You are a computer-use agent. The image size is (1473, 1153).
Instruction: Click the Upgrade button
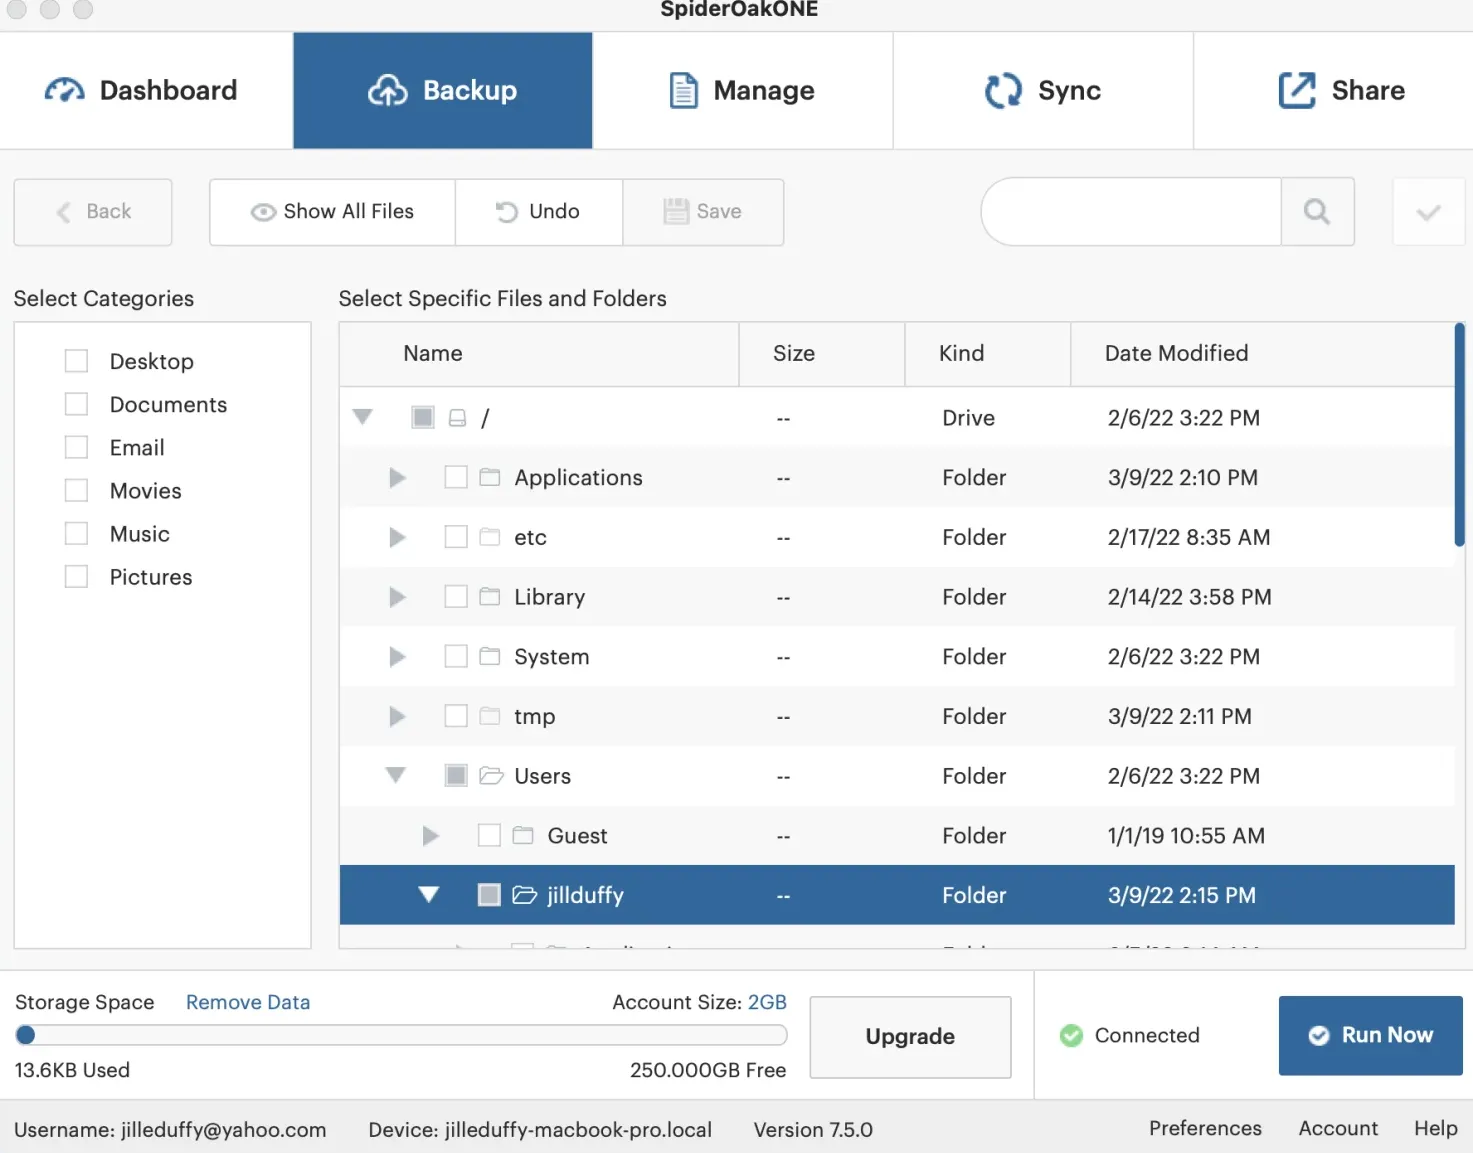click(910, 1037)
